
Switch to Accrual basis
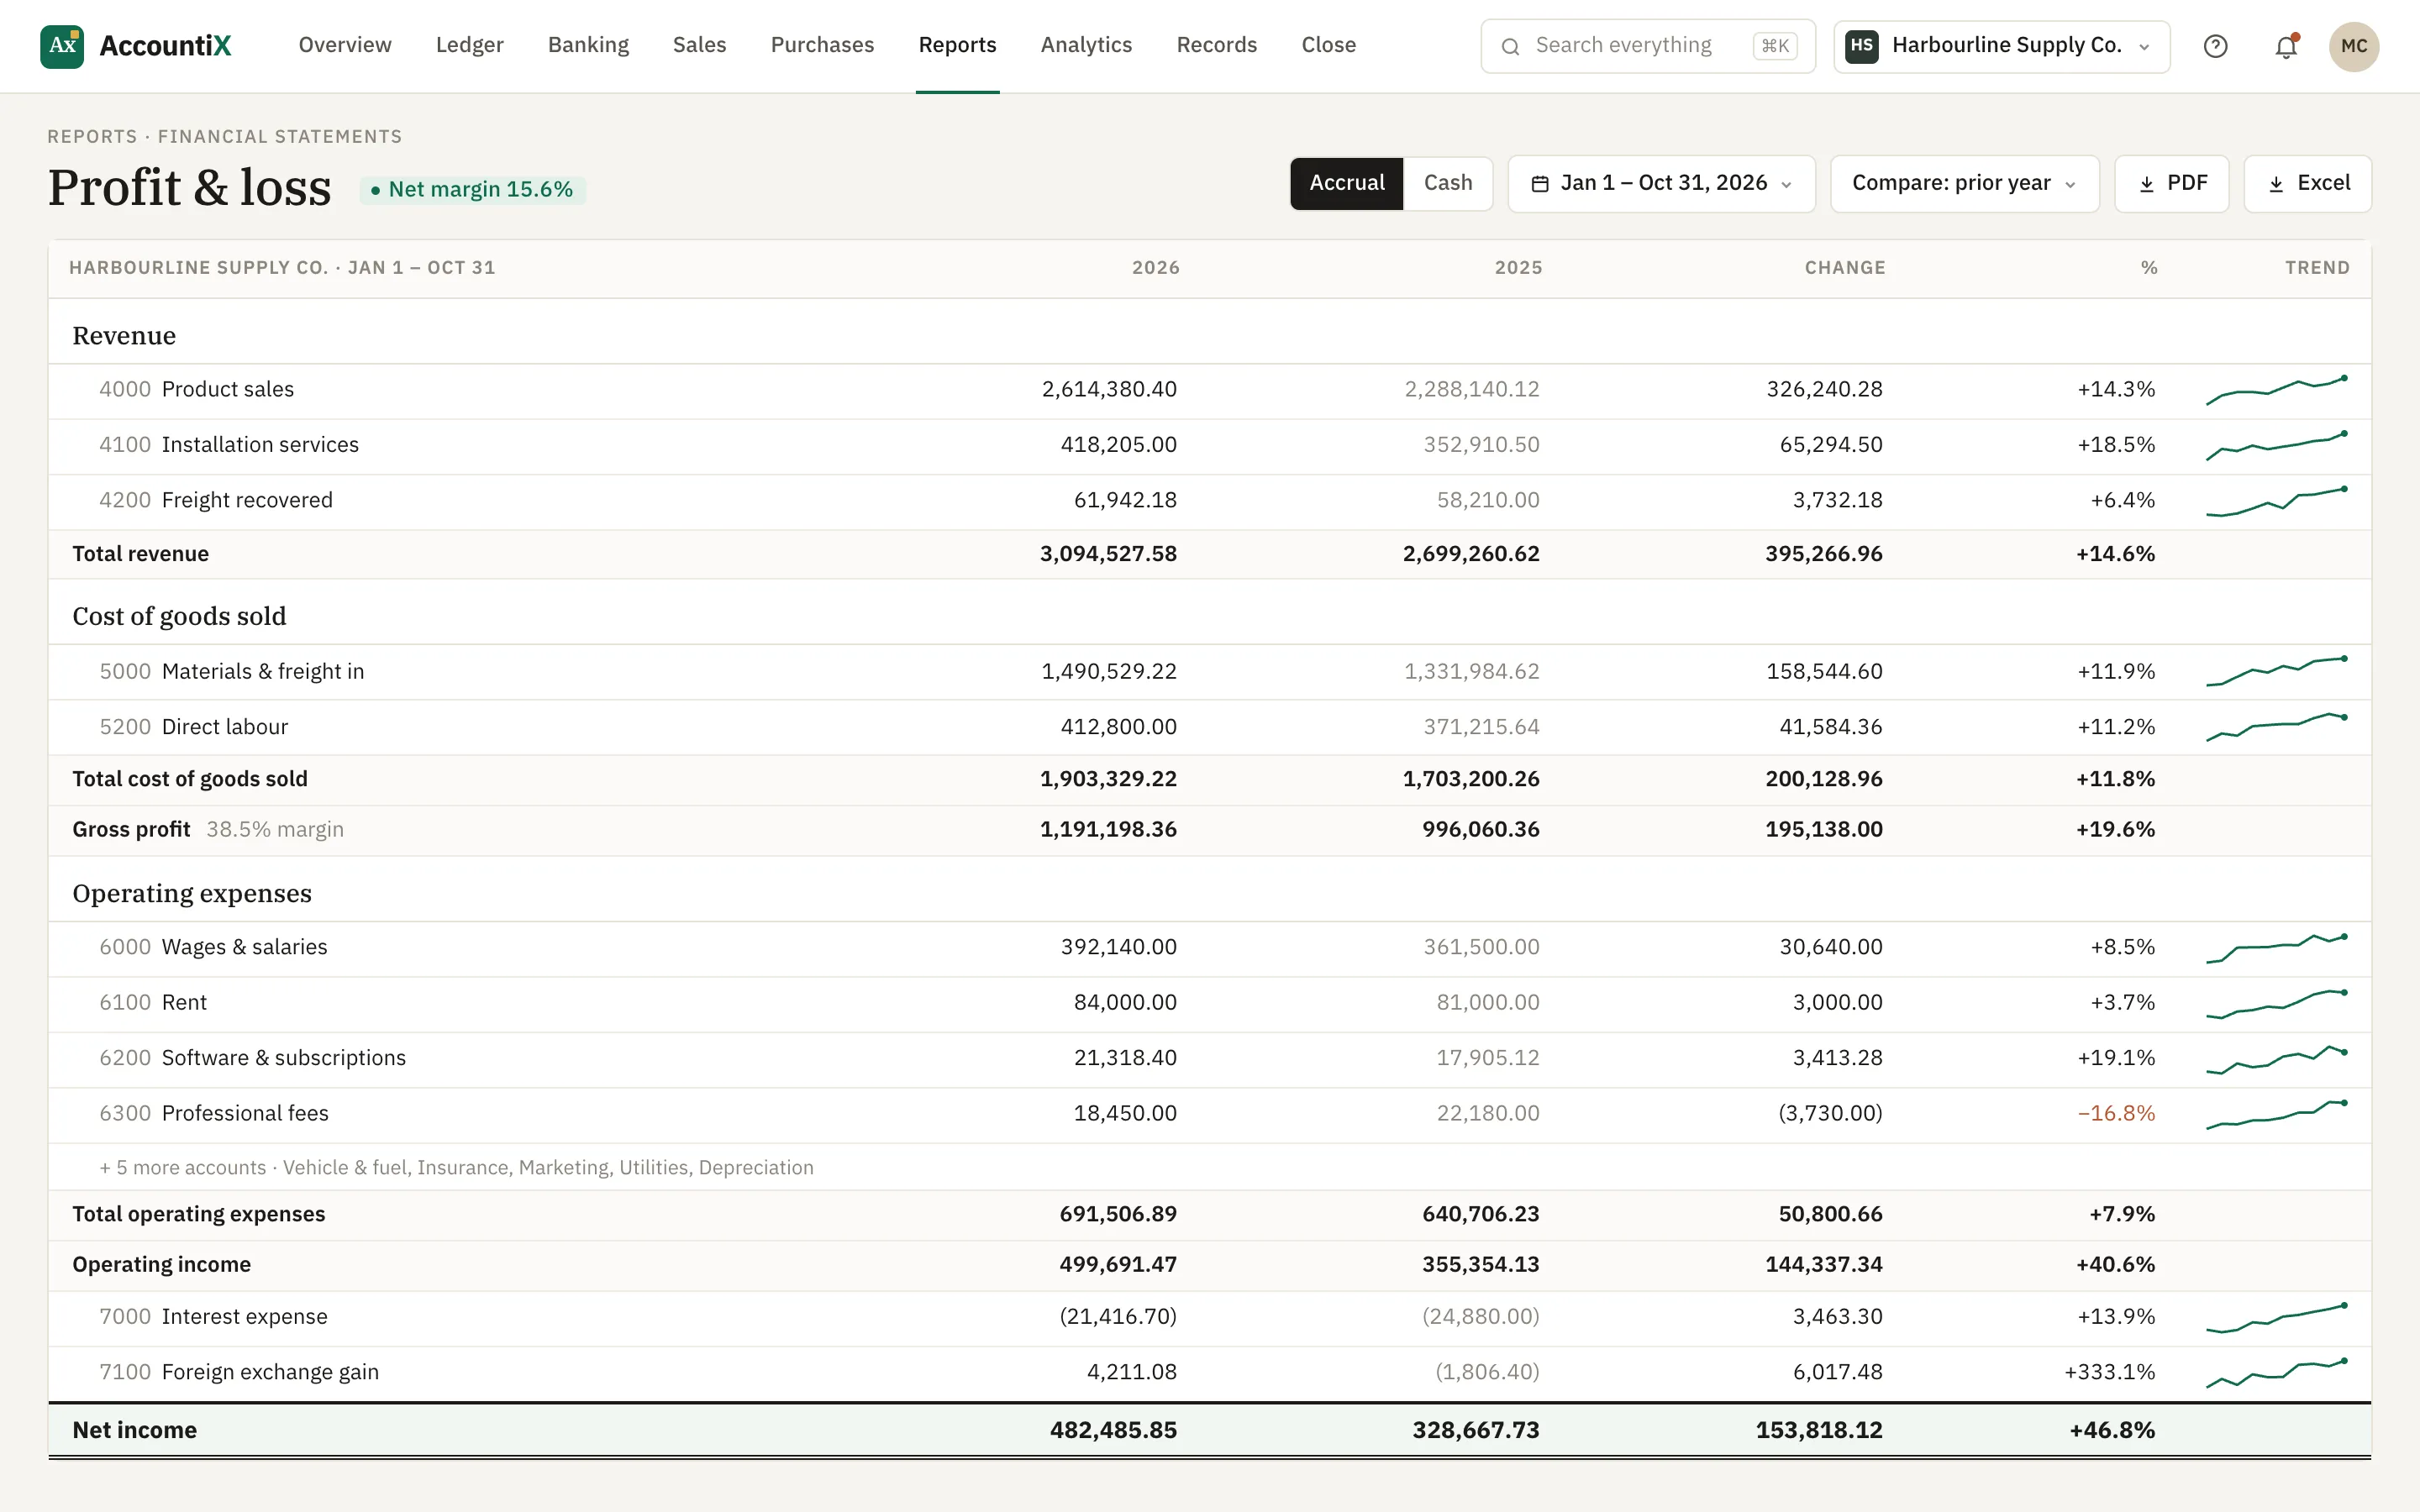pos(1346,183)
